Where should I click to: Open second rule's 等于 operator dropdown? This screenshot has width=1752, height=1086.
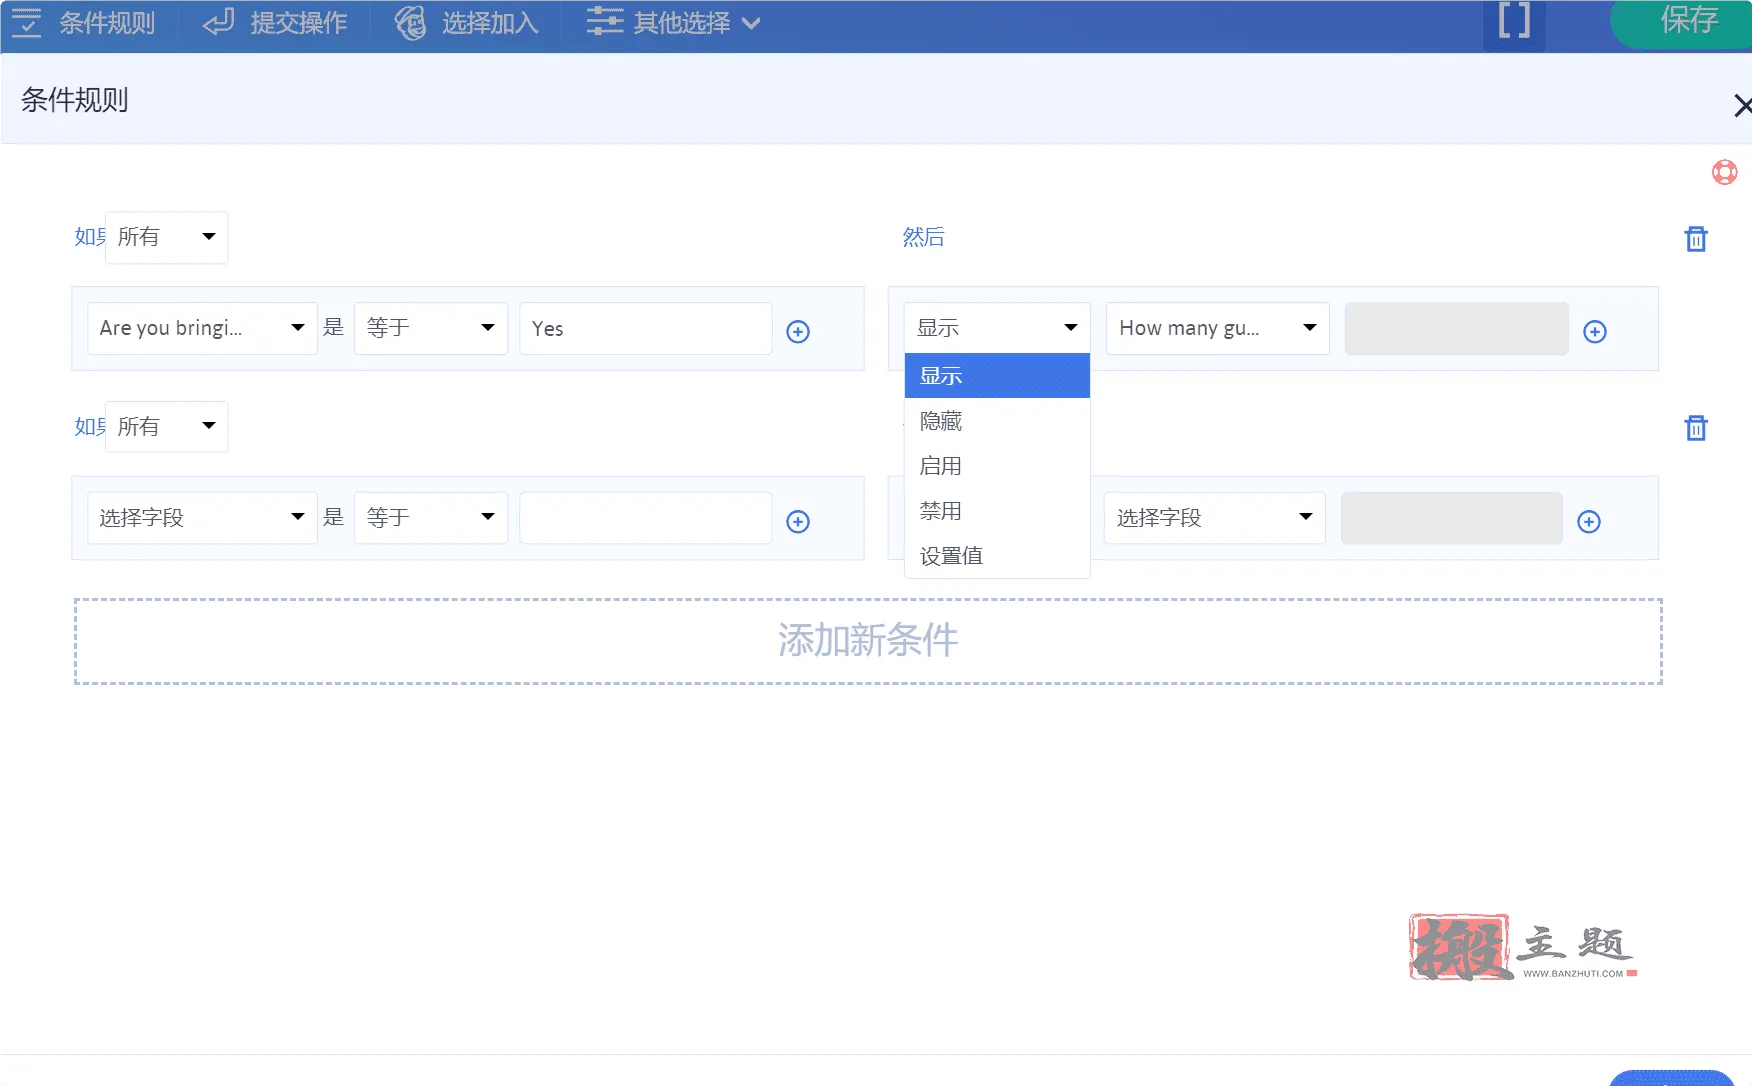(431, 518)
